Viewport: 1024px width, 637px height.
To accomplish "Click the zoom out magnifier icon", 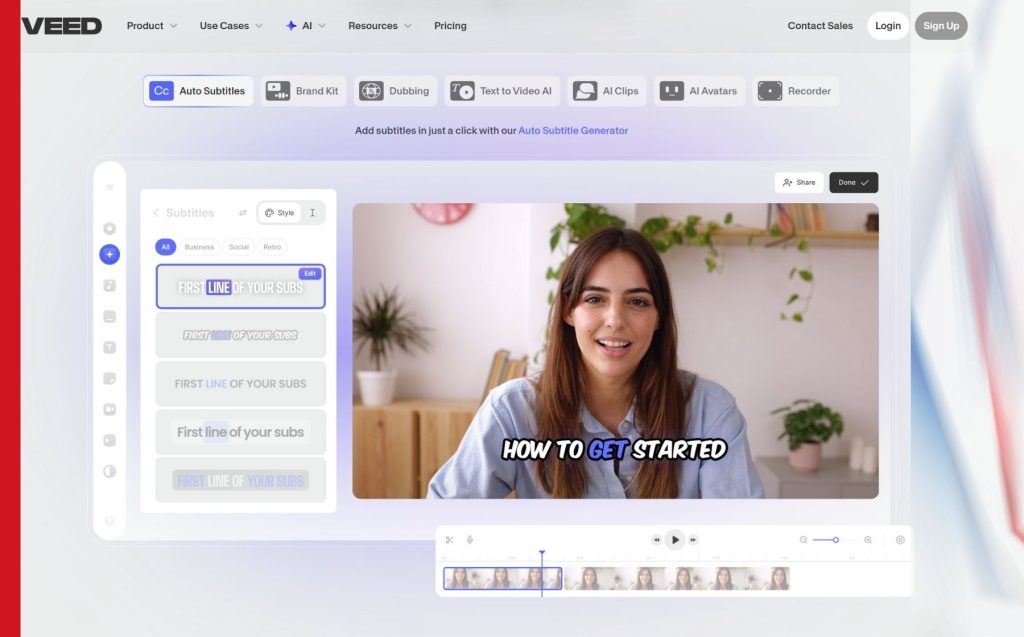I will 803,540.
